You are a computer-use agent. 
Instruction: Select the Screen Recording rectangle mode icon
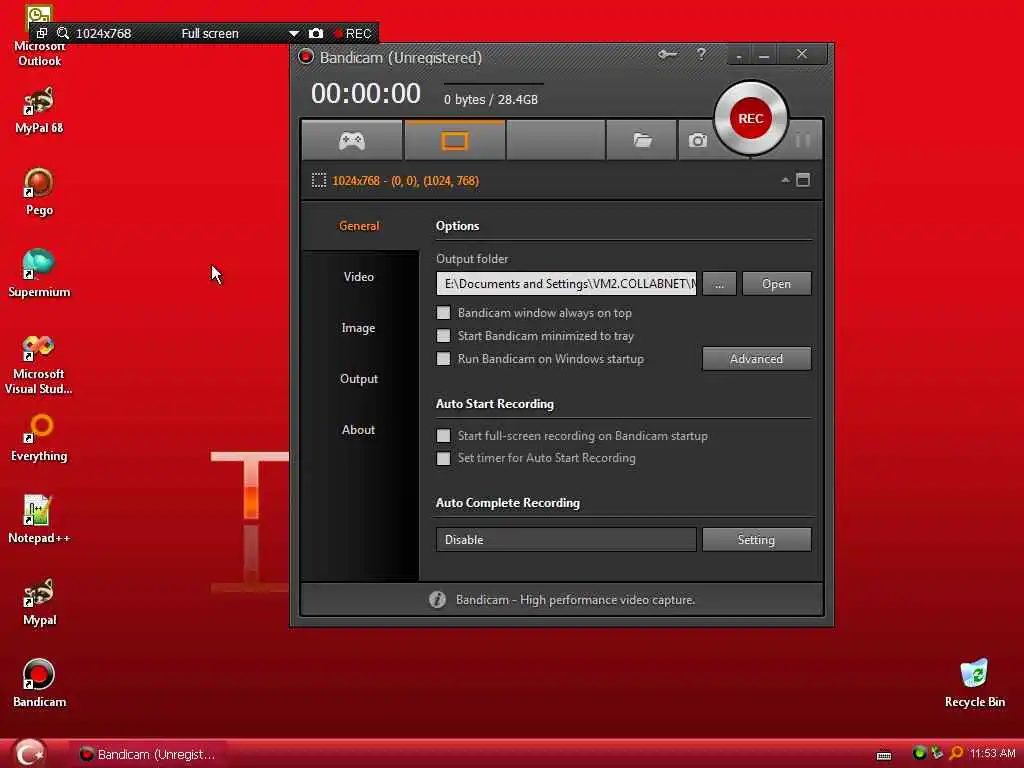coord(455,140)
